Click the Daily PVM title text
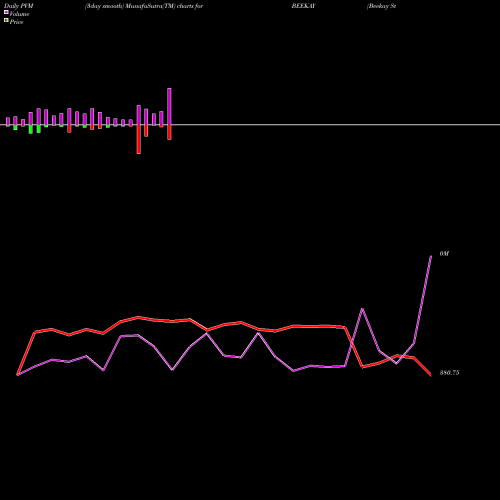Viewport: 500px width, 500px height. (19, 6)
